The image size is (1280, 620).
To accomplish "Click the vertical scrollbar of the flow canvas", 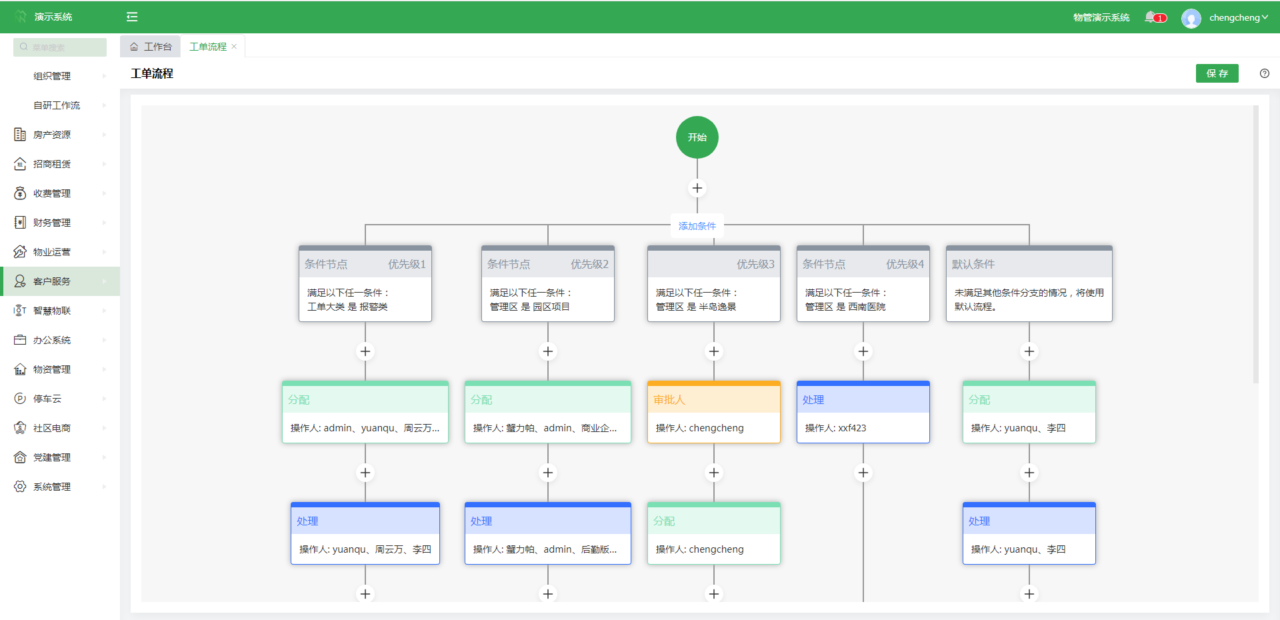I will coord(1256,244).
